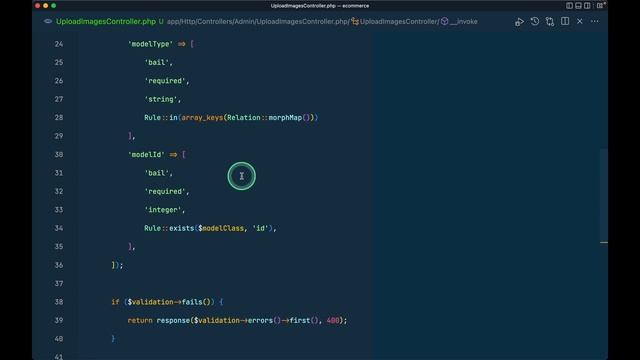Screen dimensions: 640x360
Task: Click the $modelClass variable
Action: pos(221,228)
